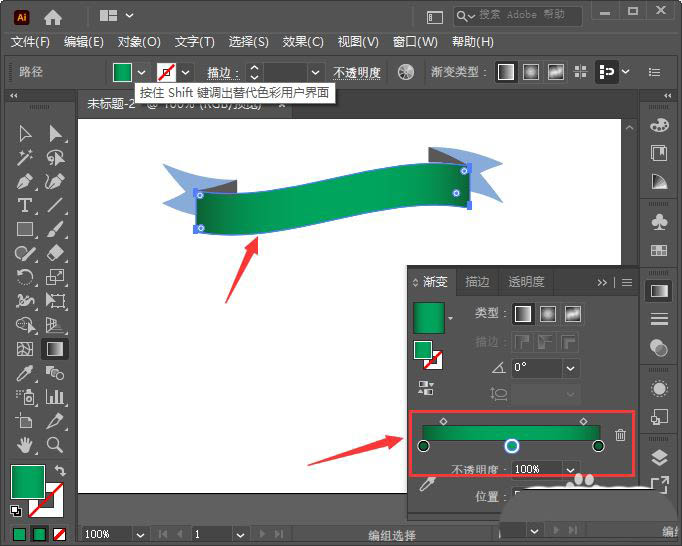Select the Gradient tool in toolbox

click(55, 349)
